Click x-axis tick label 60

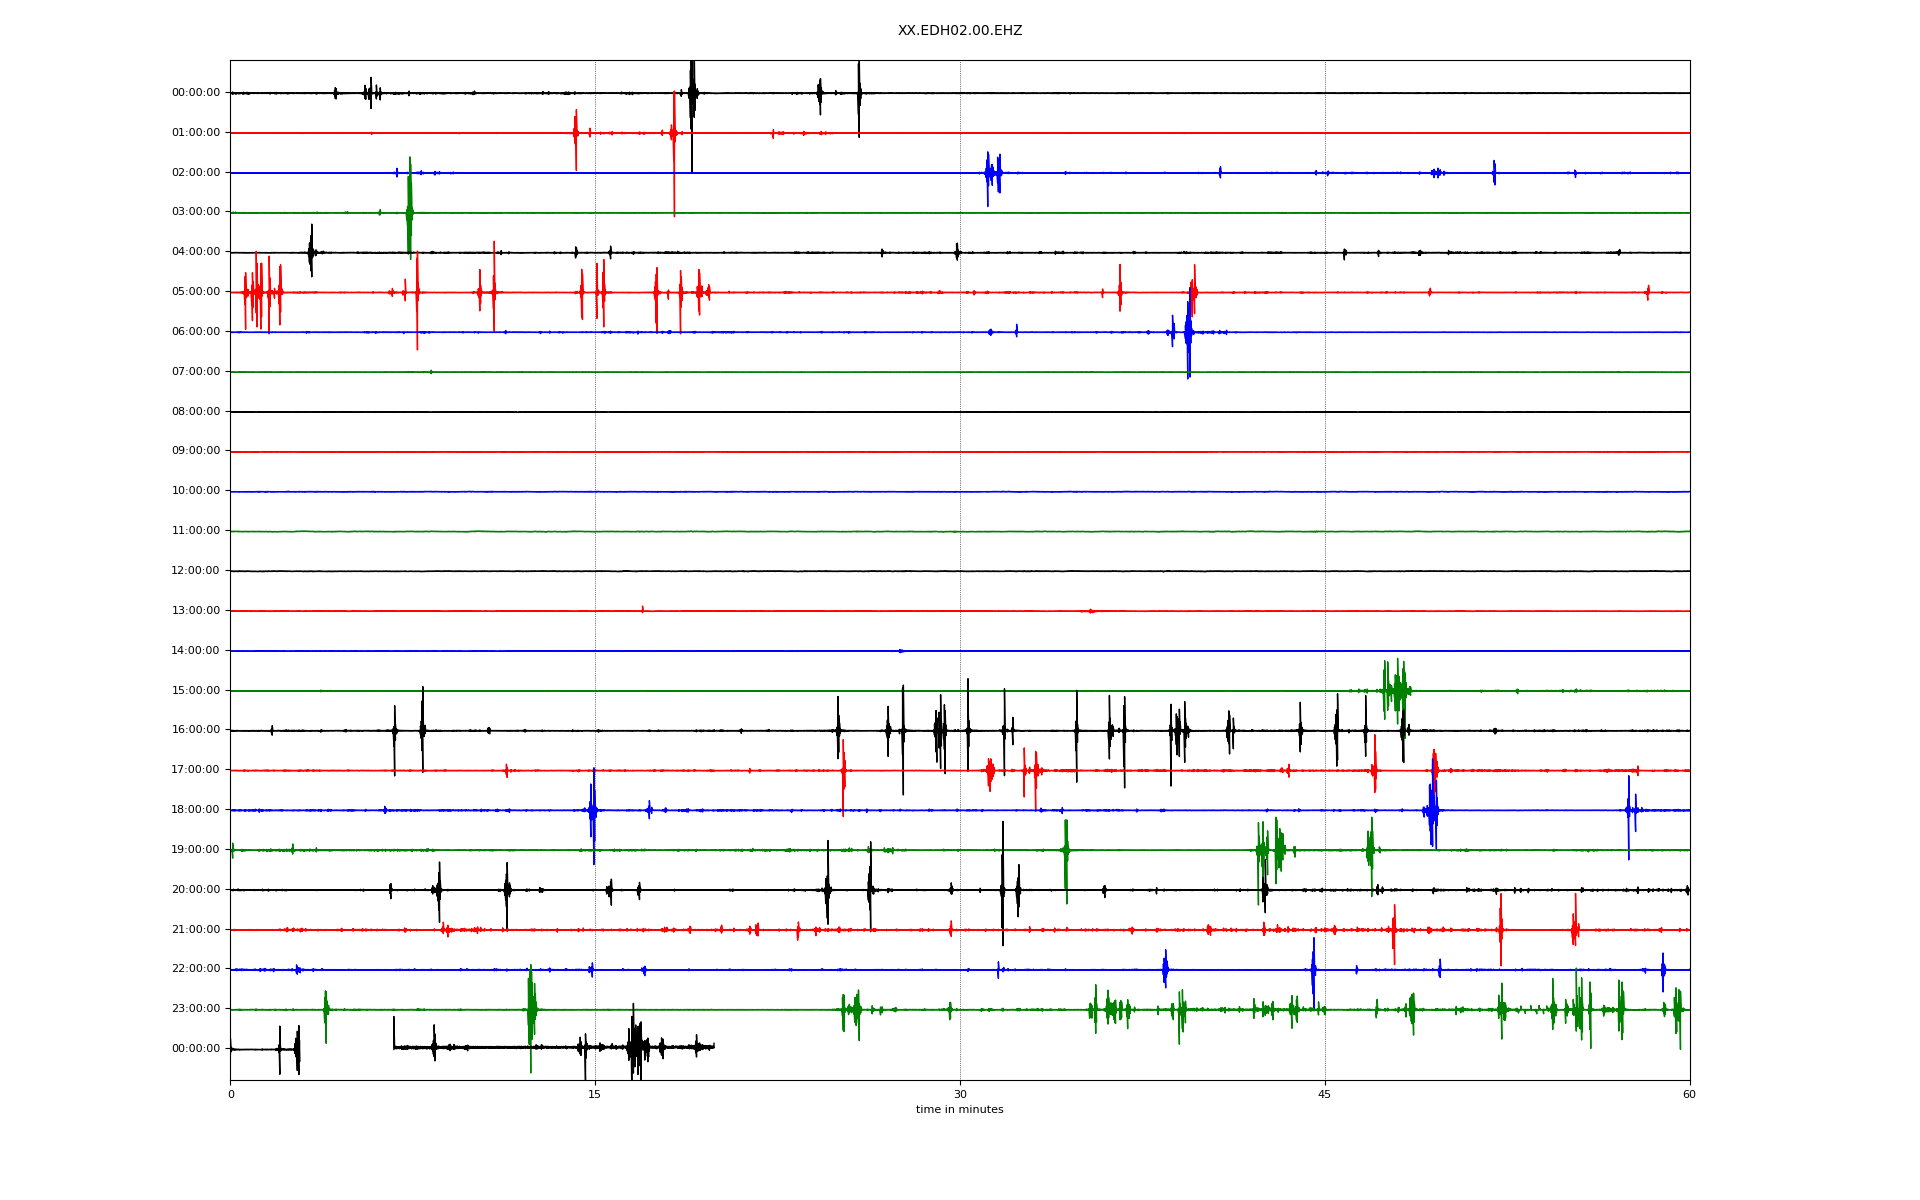[x=1689, y=1094]
